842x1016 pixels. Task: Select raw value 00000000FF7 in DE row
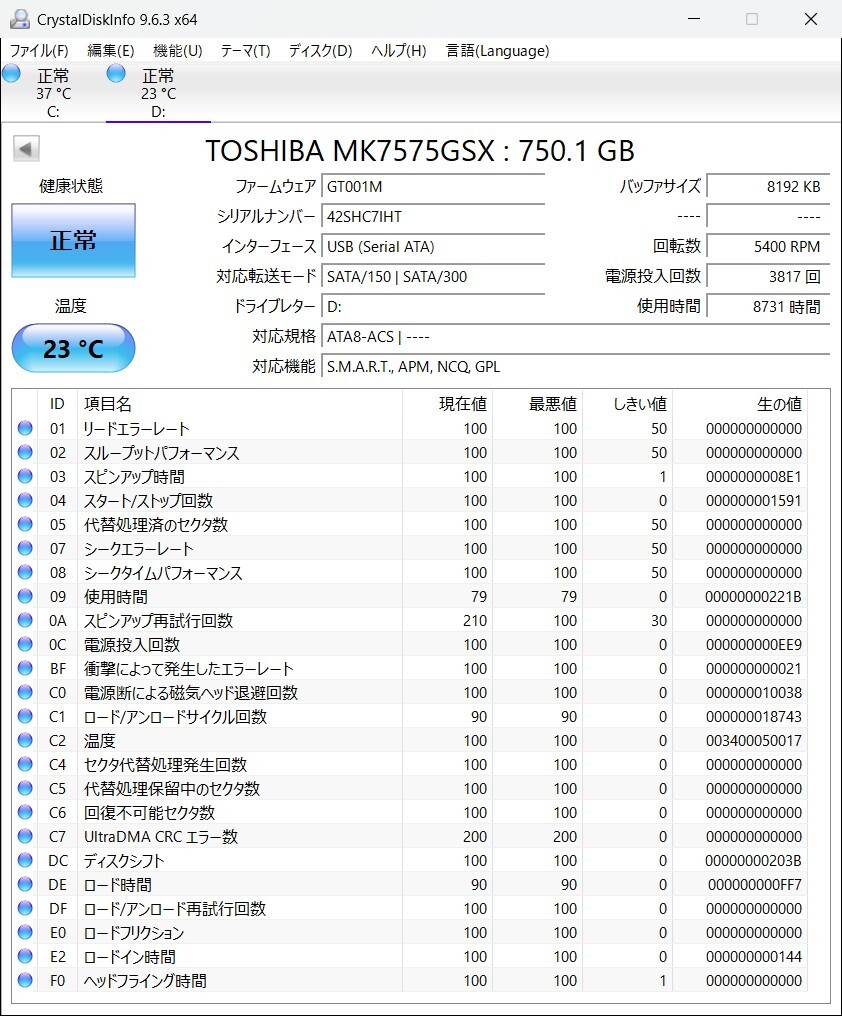pyautogui.click(x=754, y=885)
